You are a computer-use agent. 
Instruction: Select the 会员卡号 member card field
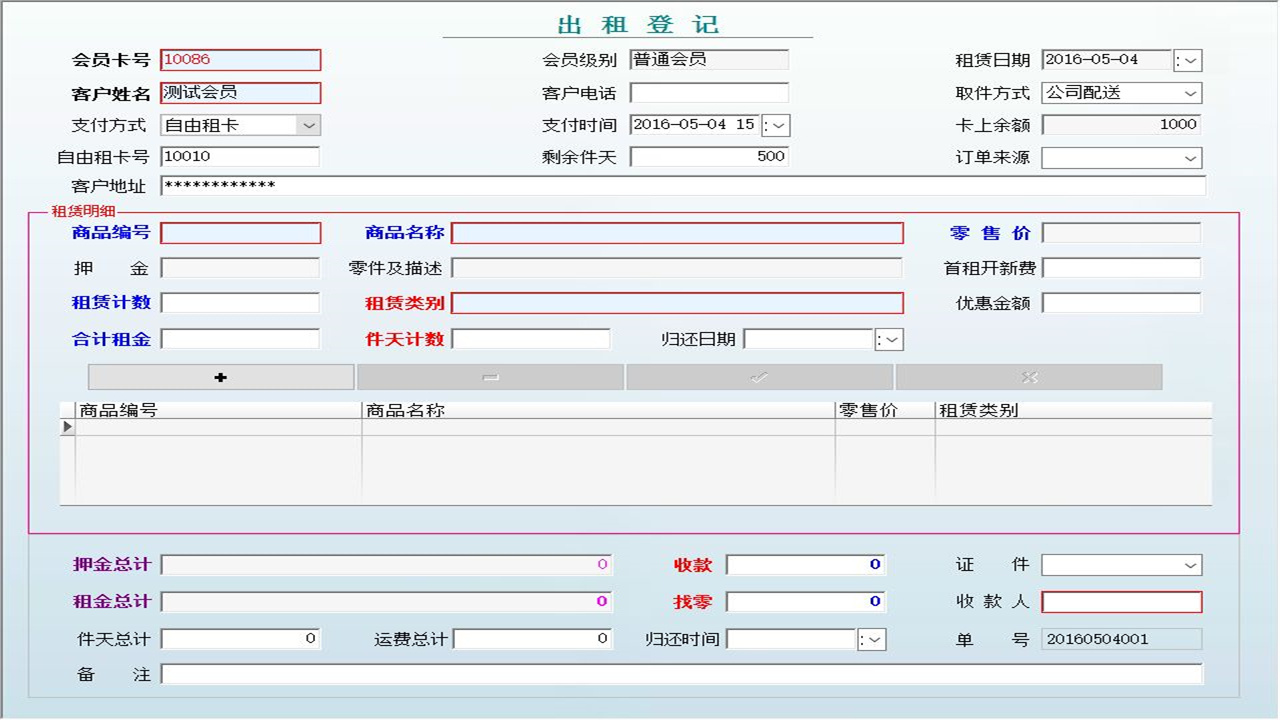pos(240,59)
